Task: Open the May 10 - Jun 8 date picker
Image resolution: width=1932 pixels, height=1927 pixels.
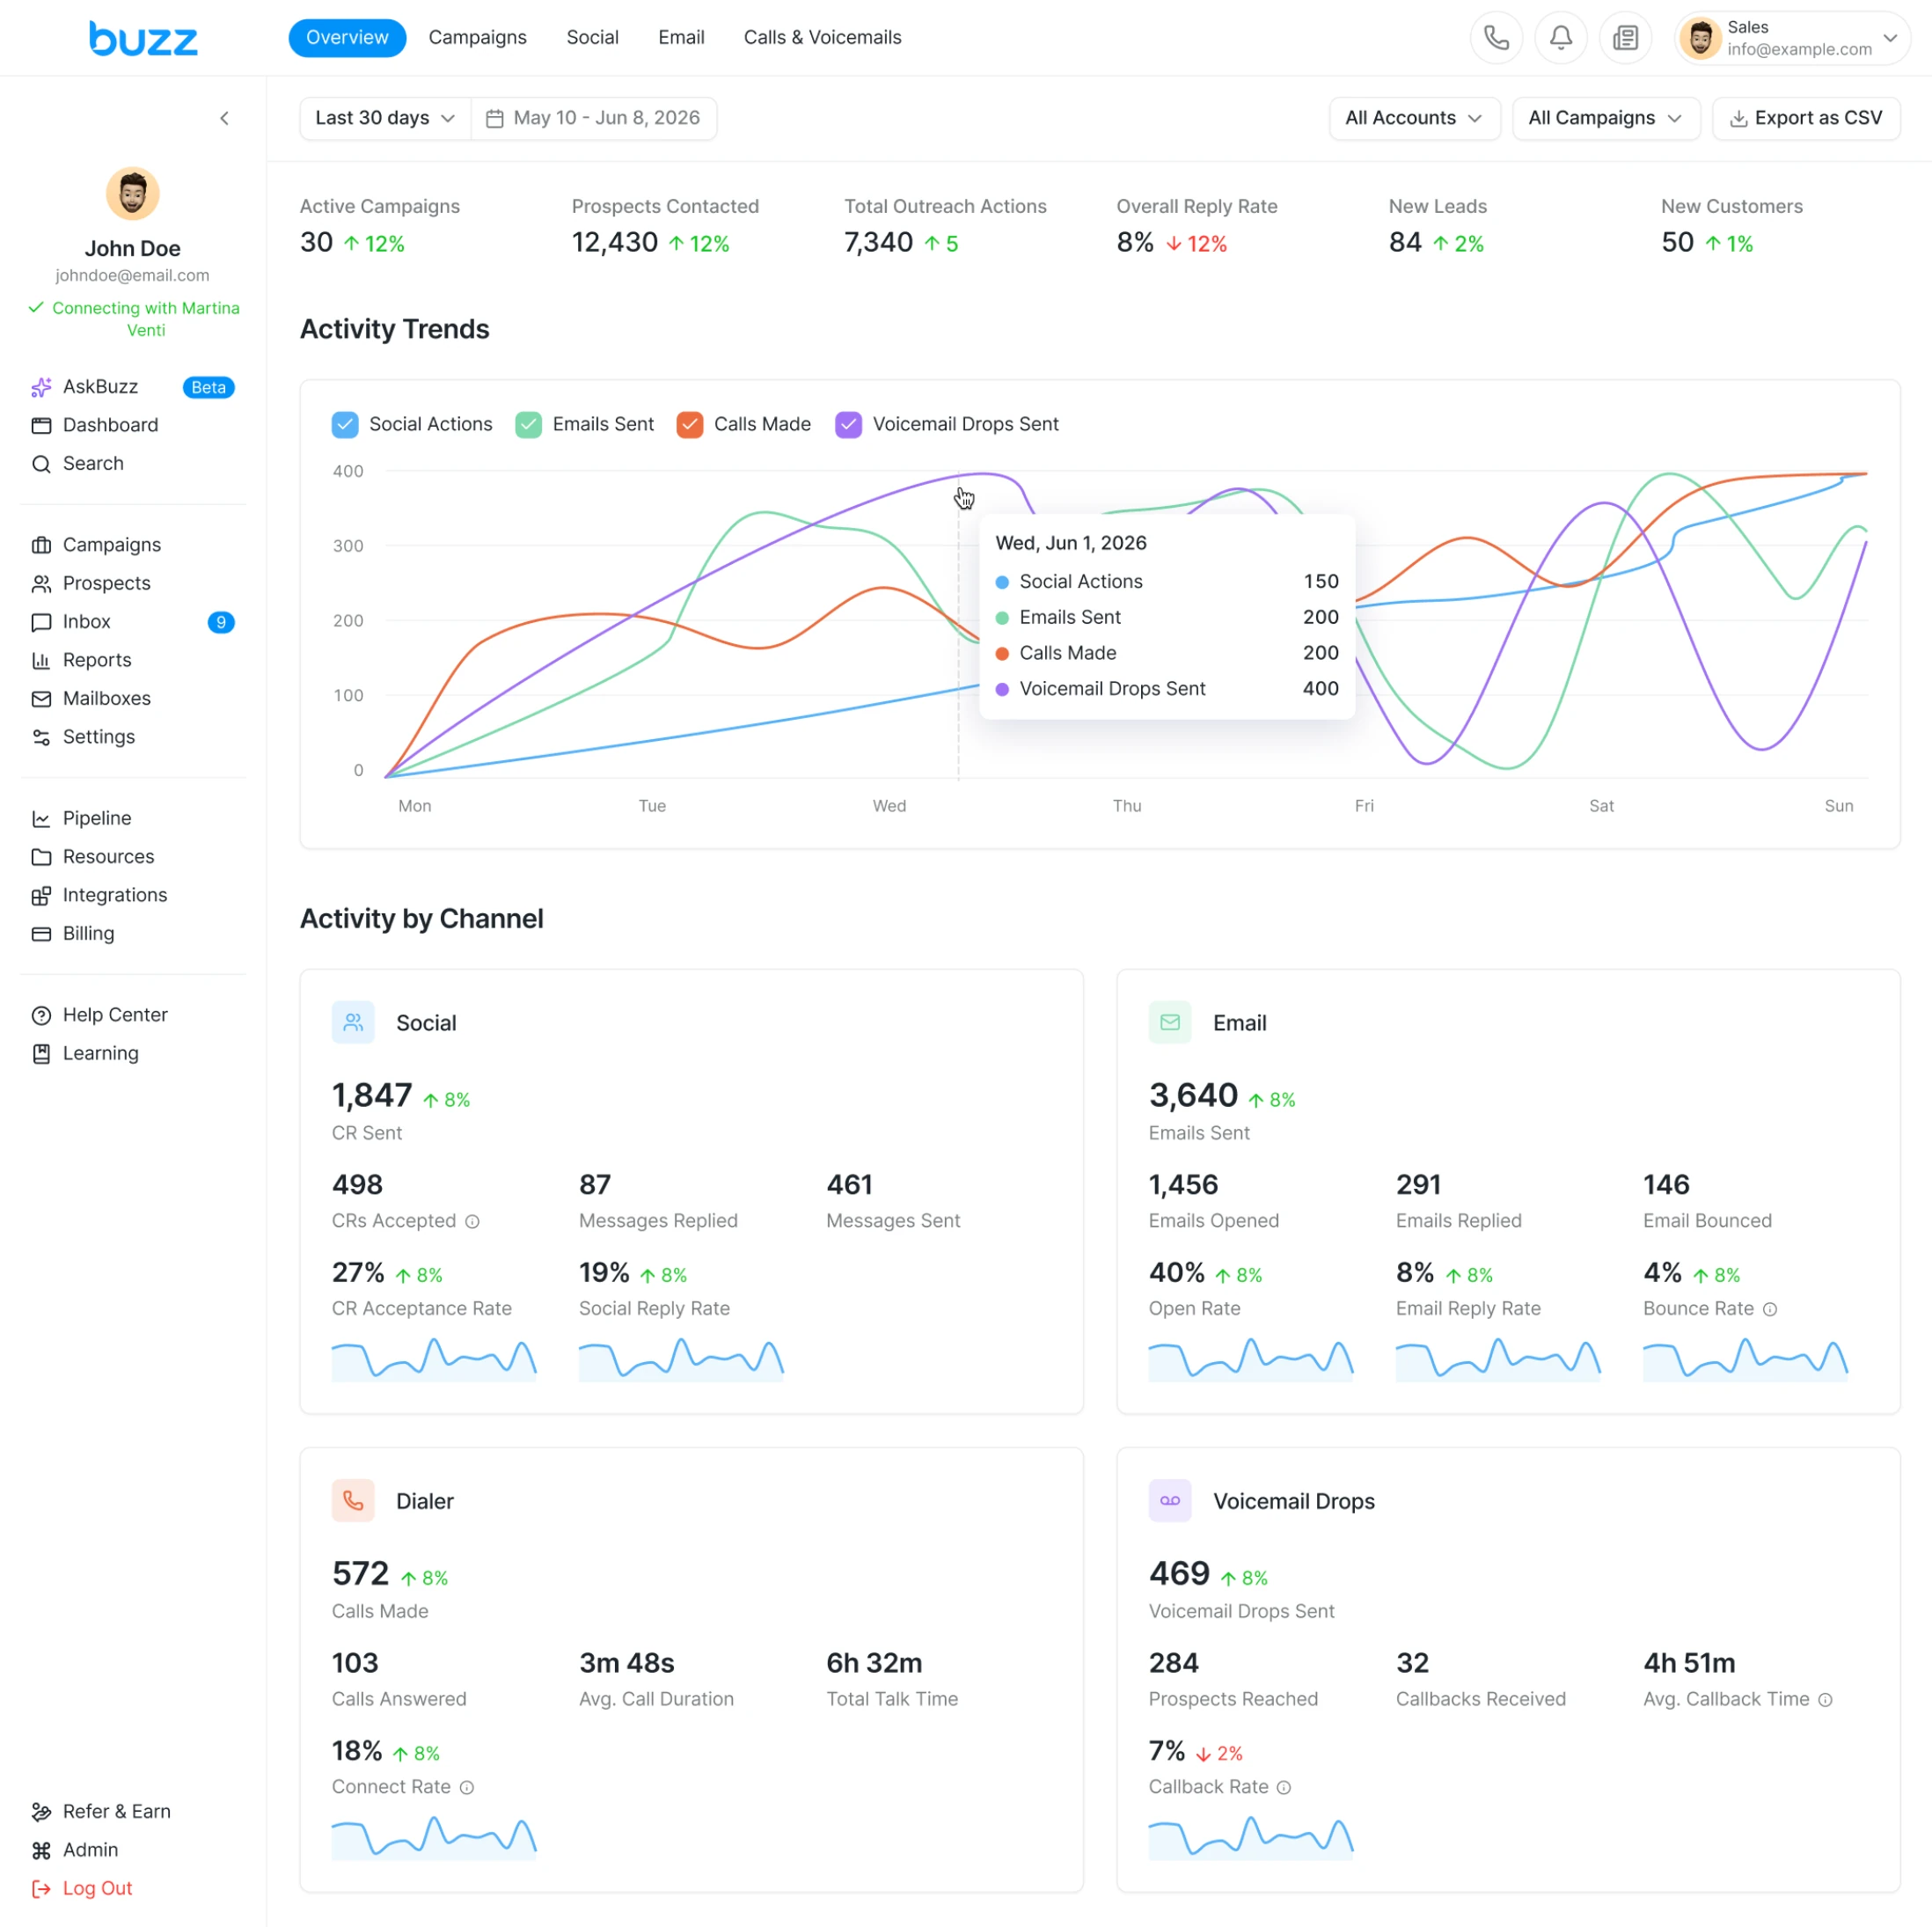Action: [x=594, y=118]
